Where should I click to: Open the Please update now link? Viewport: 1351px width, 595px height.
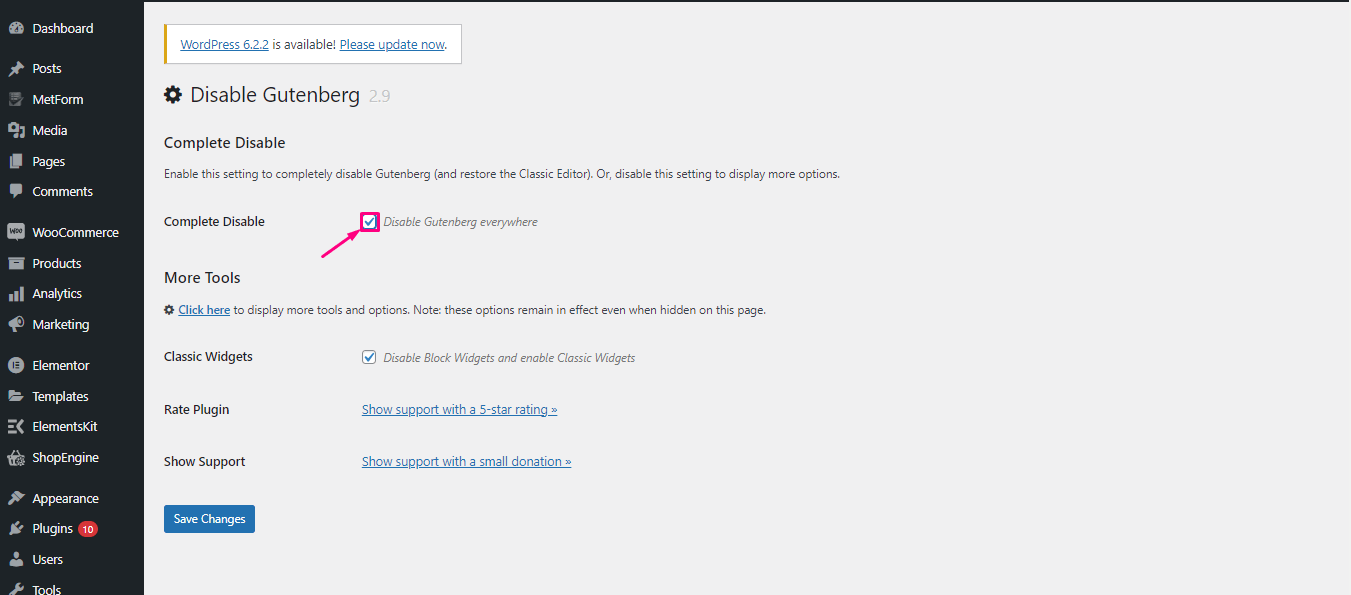click(391, 44)
